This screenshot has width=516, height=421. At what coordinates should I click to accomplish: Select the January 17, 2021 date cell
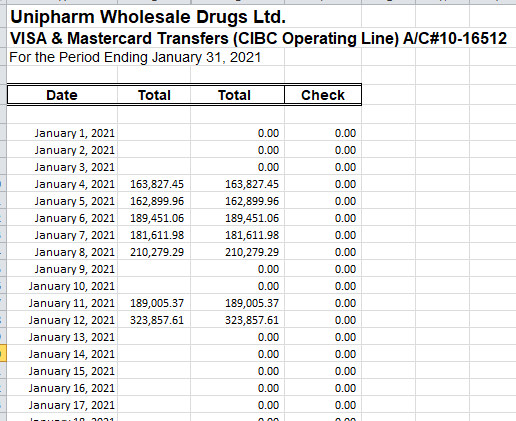(x=62, y=405)
